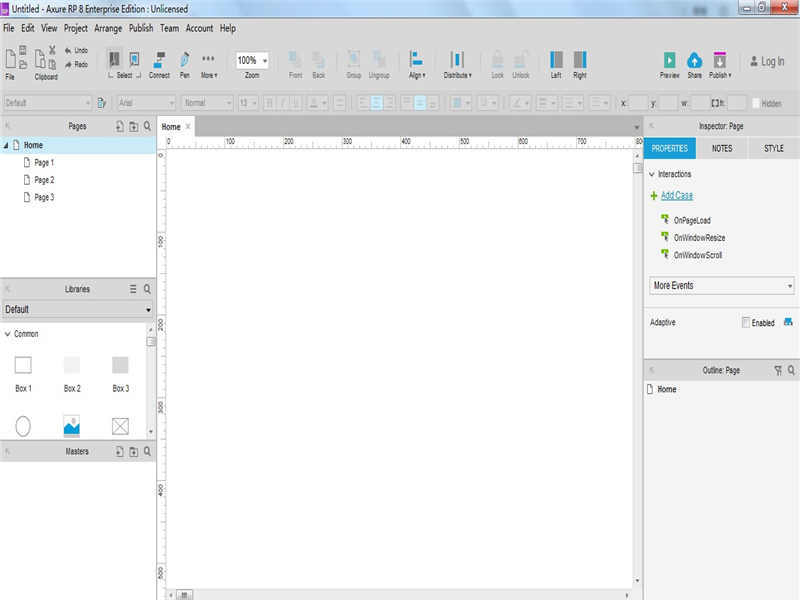Select the Pen tool
This screenshot has width=800, height=600.
(x=185, y=60)
